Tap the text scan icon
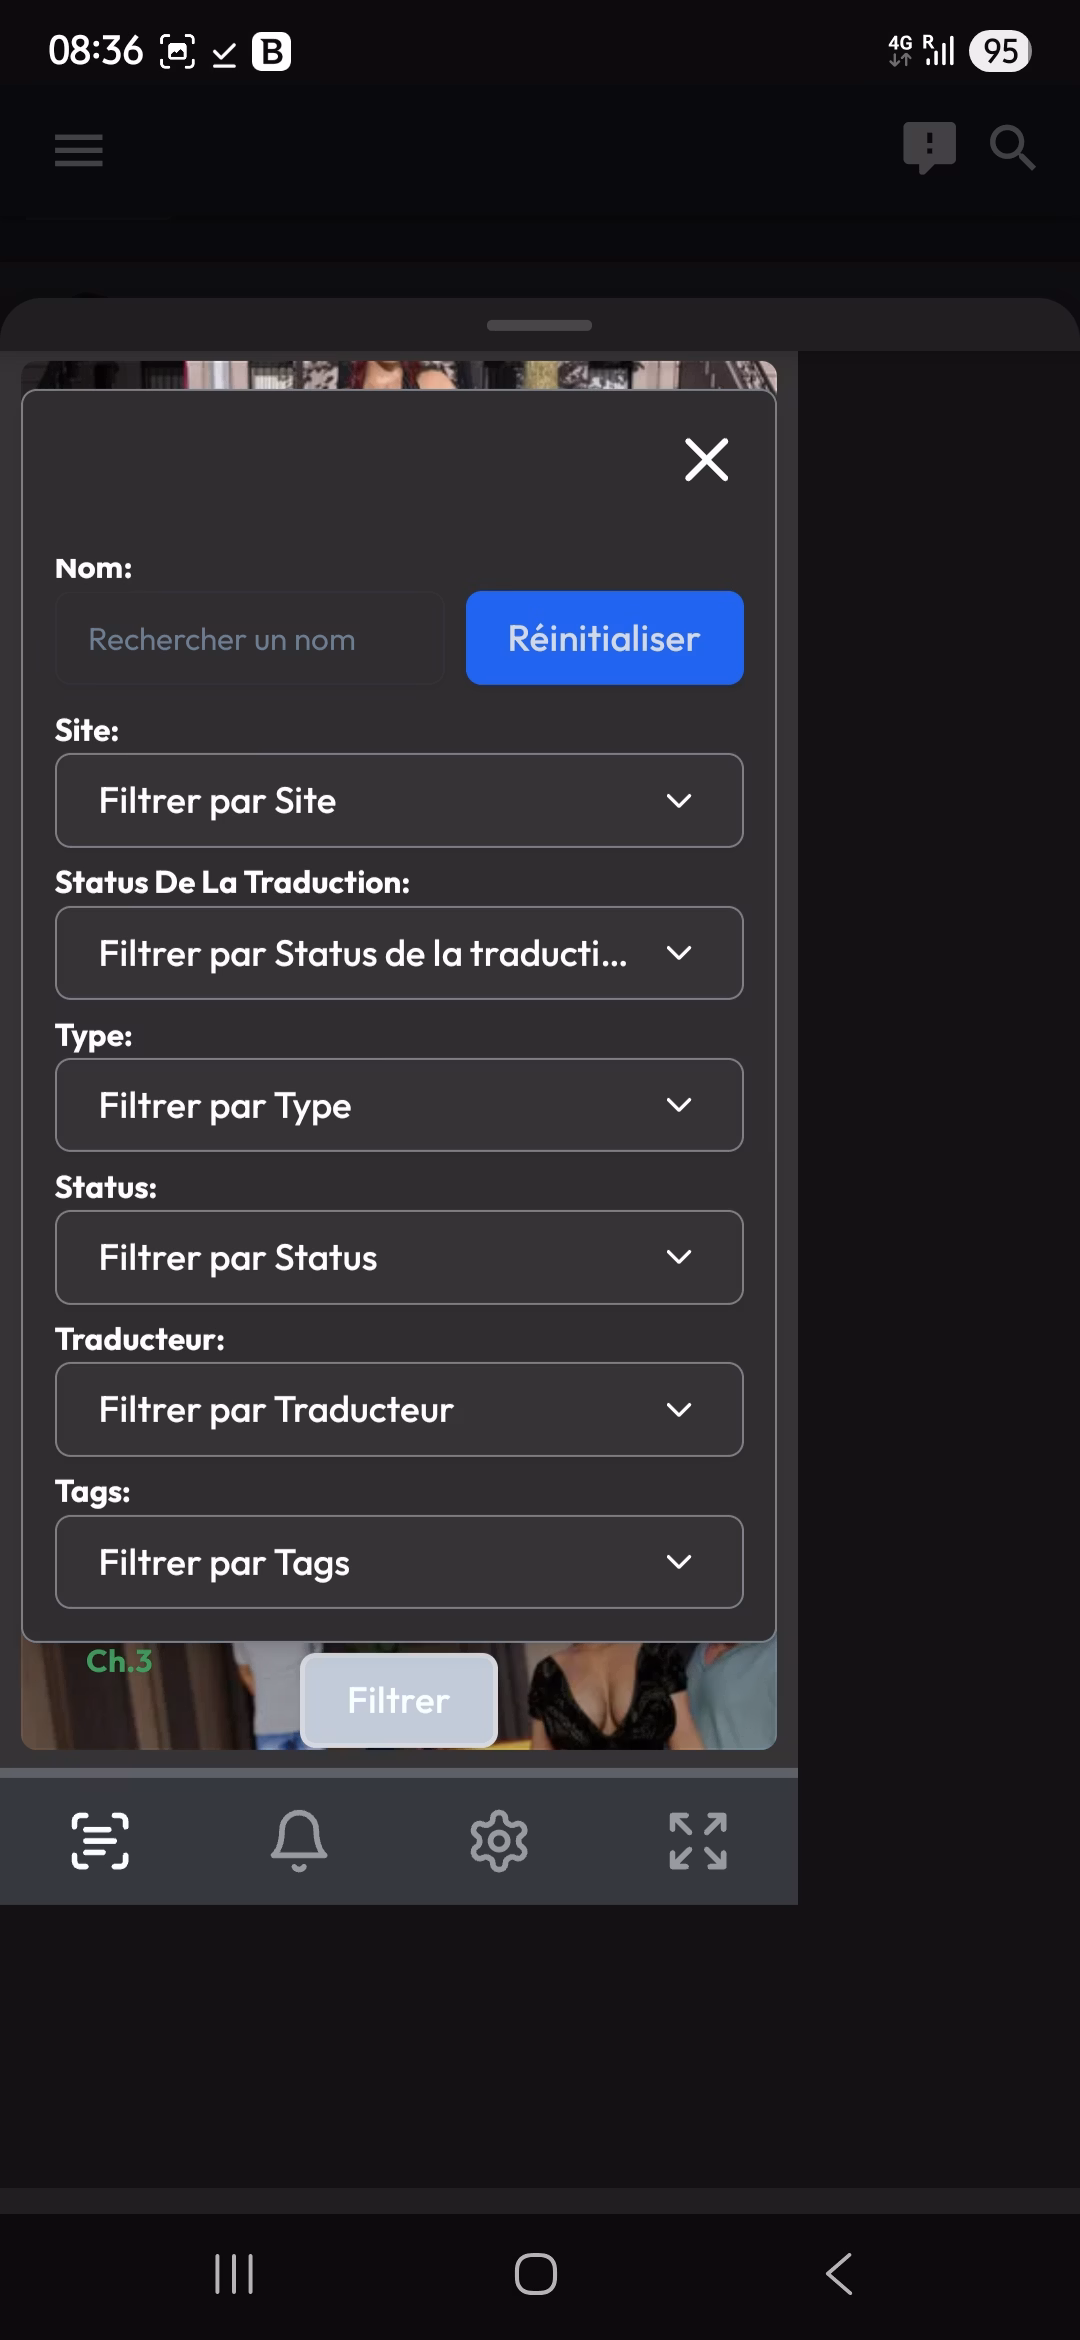 pyautogui.click(x=100, y=1840)
